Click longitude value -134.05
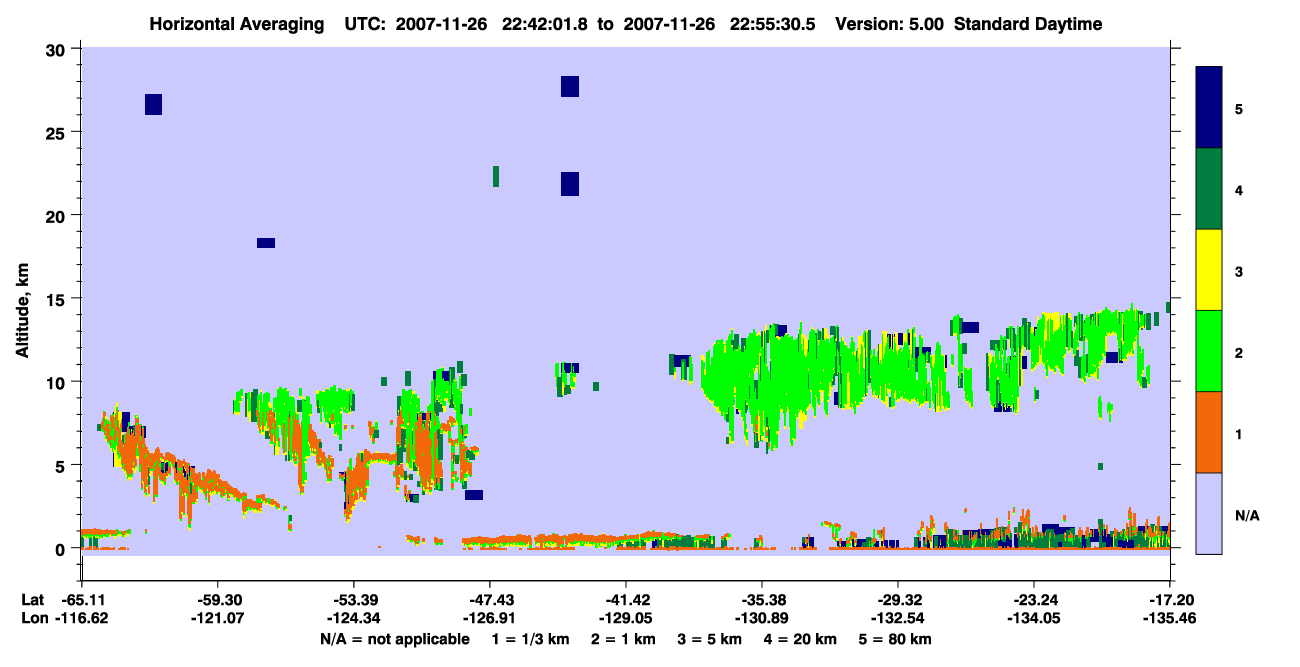The image size is (1300, 667). coord(1034,619)
